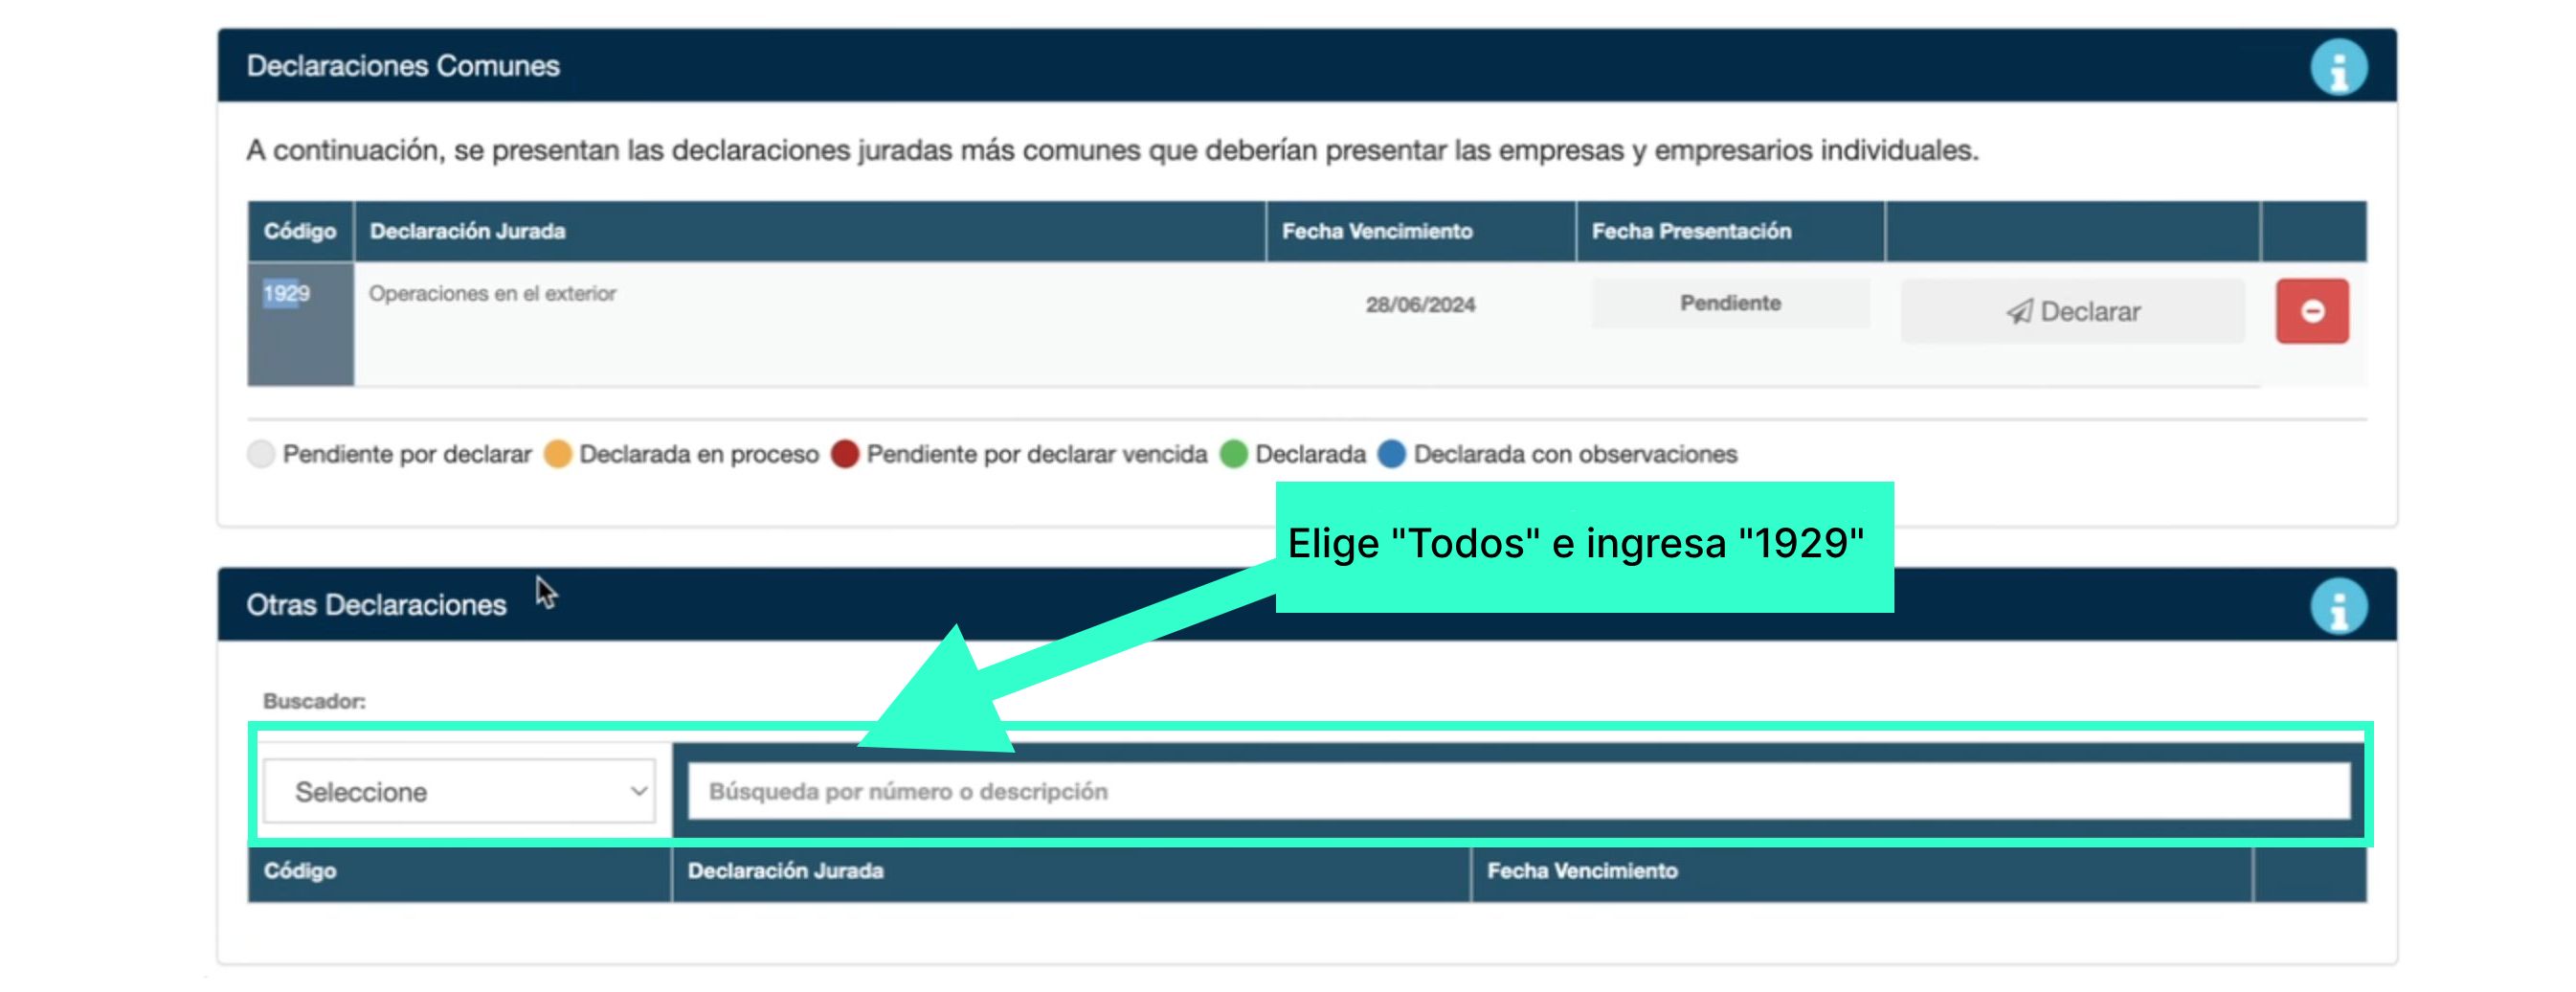The width and height of the screenshot is (2576, 992).
Task: Click the 28/06/2024 due date cell
Action: coord(1420,305)
